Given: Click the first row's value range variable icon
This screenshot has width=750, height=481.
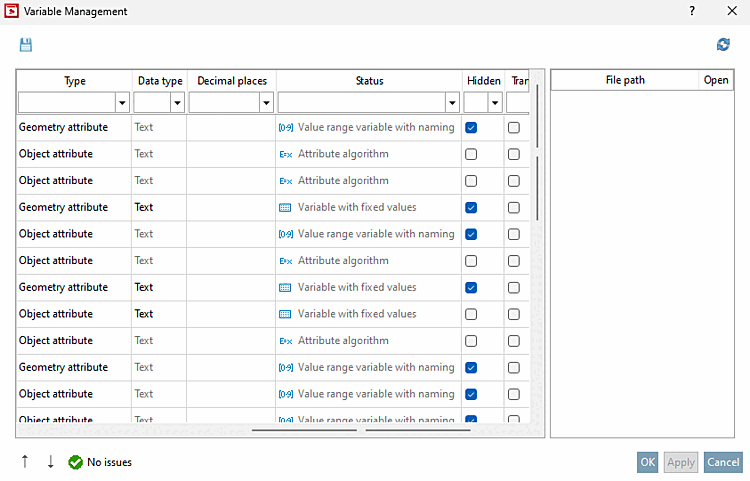Looking at the screenshot, I should coord(285,128).
